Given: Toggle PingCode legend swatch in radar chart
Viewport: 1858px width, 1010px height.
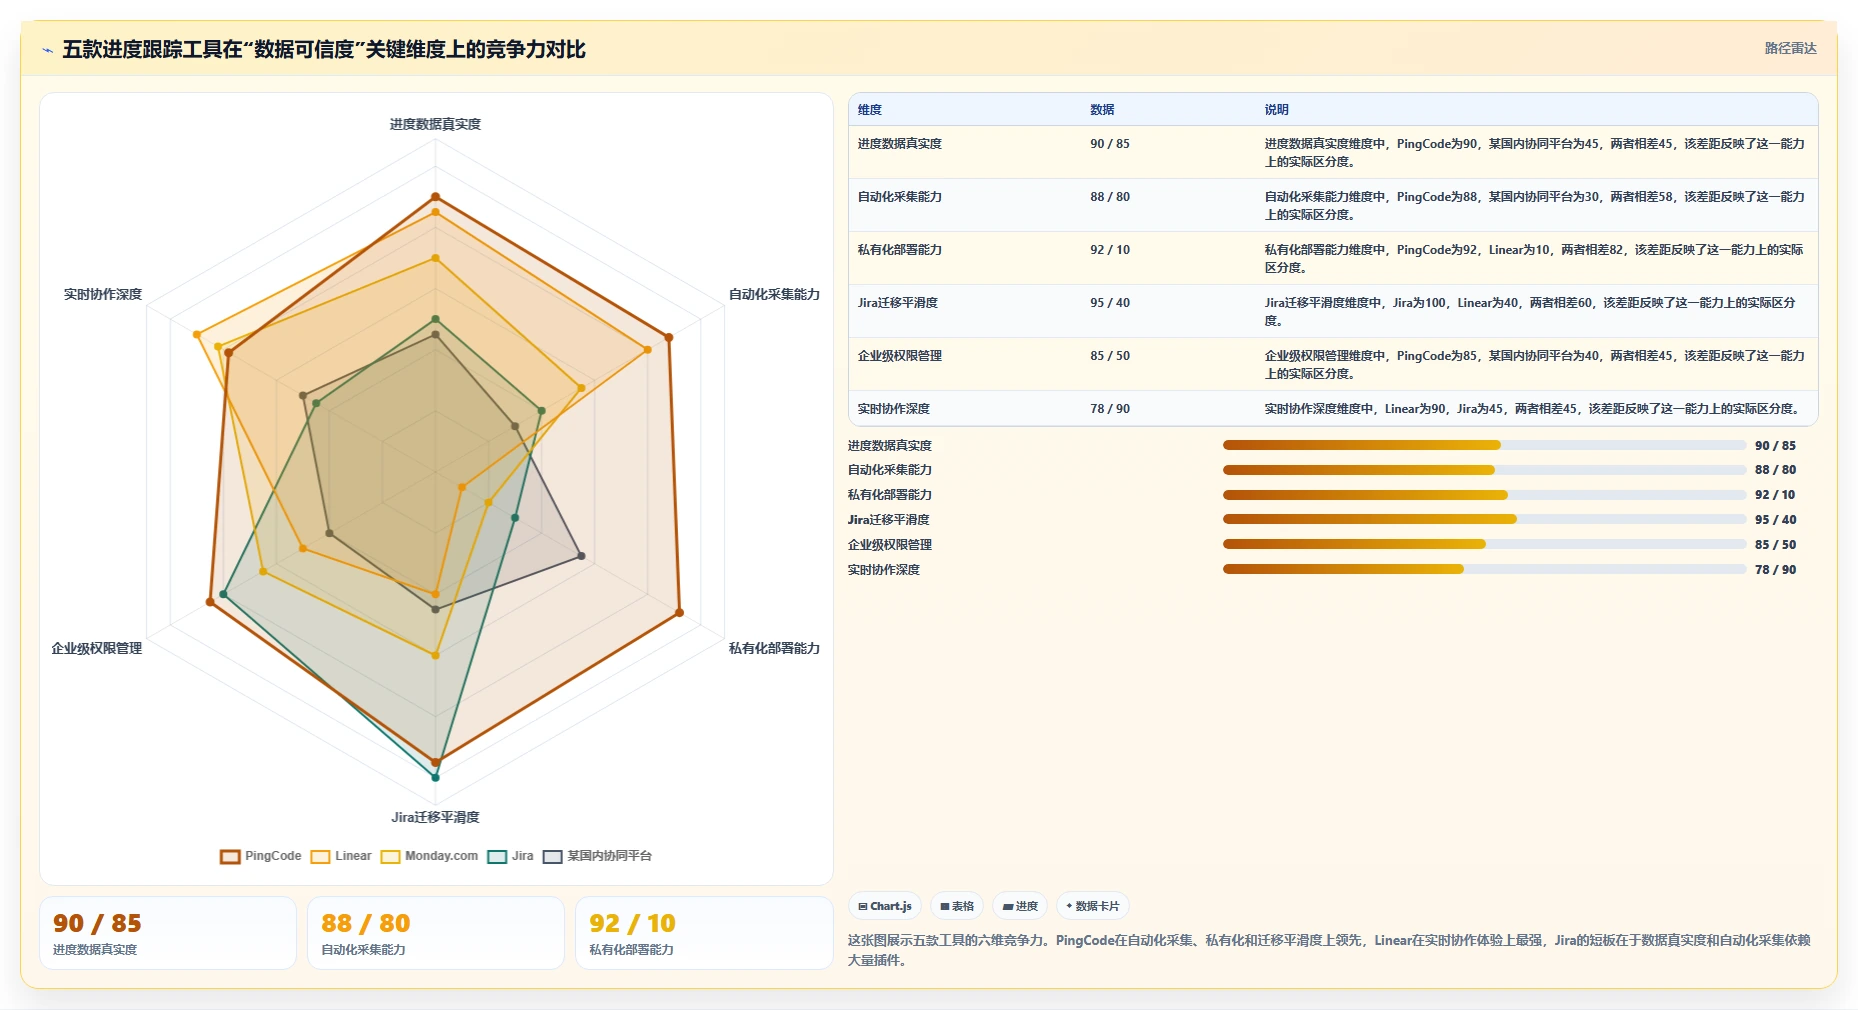Looking at the screenshot, I should tap(230, 857).
